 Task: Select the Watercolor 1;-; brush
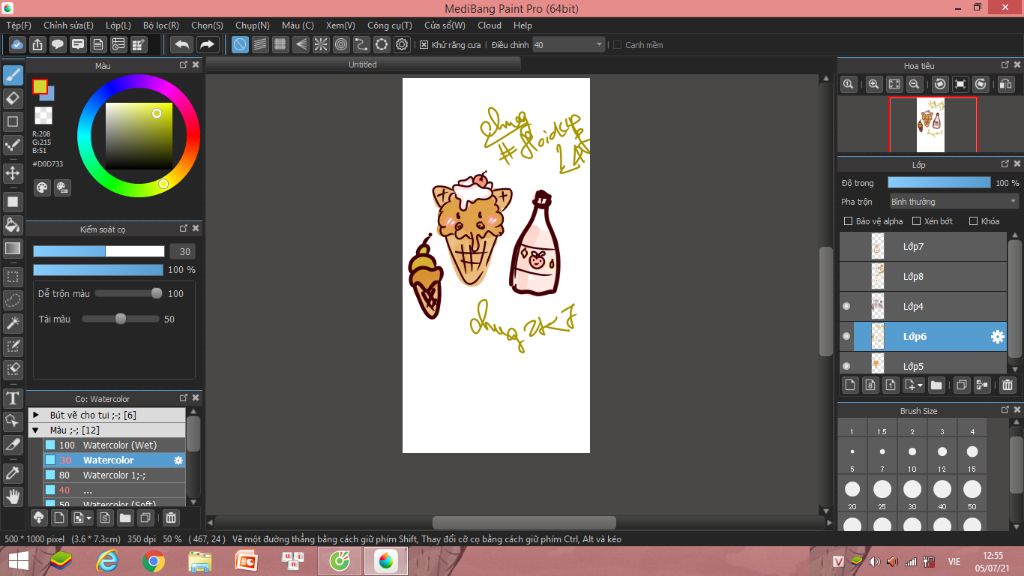tap(114, 475)
